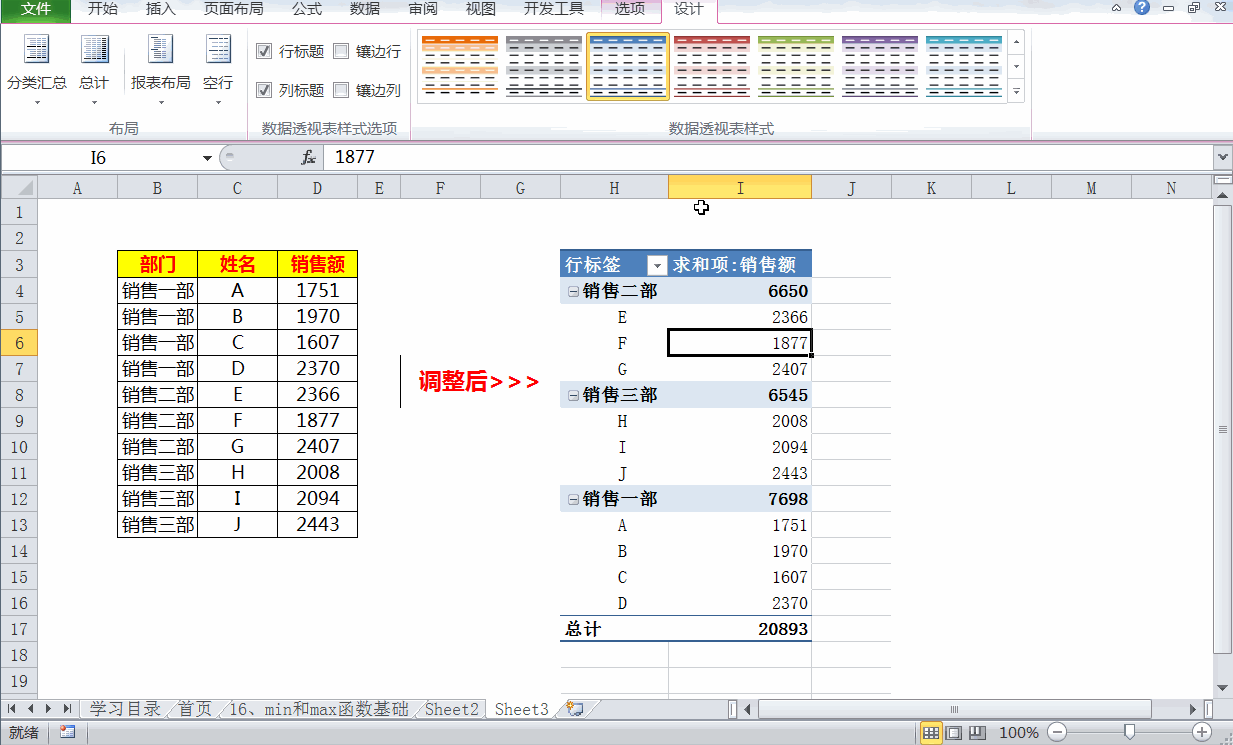Viewport: 1233px width, 745px height.
Task: Go to previous sheet tab navigation arrow
Action: click(x=30, y=709)
